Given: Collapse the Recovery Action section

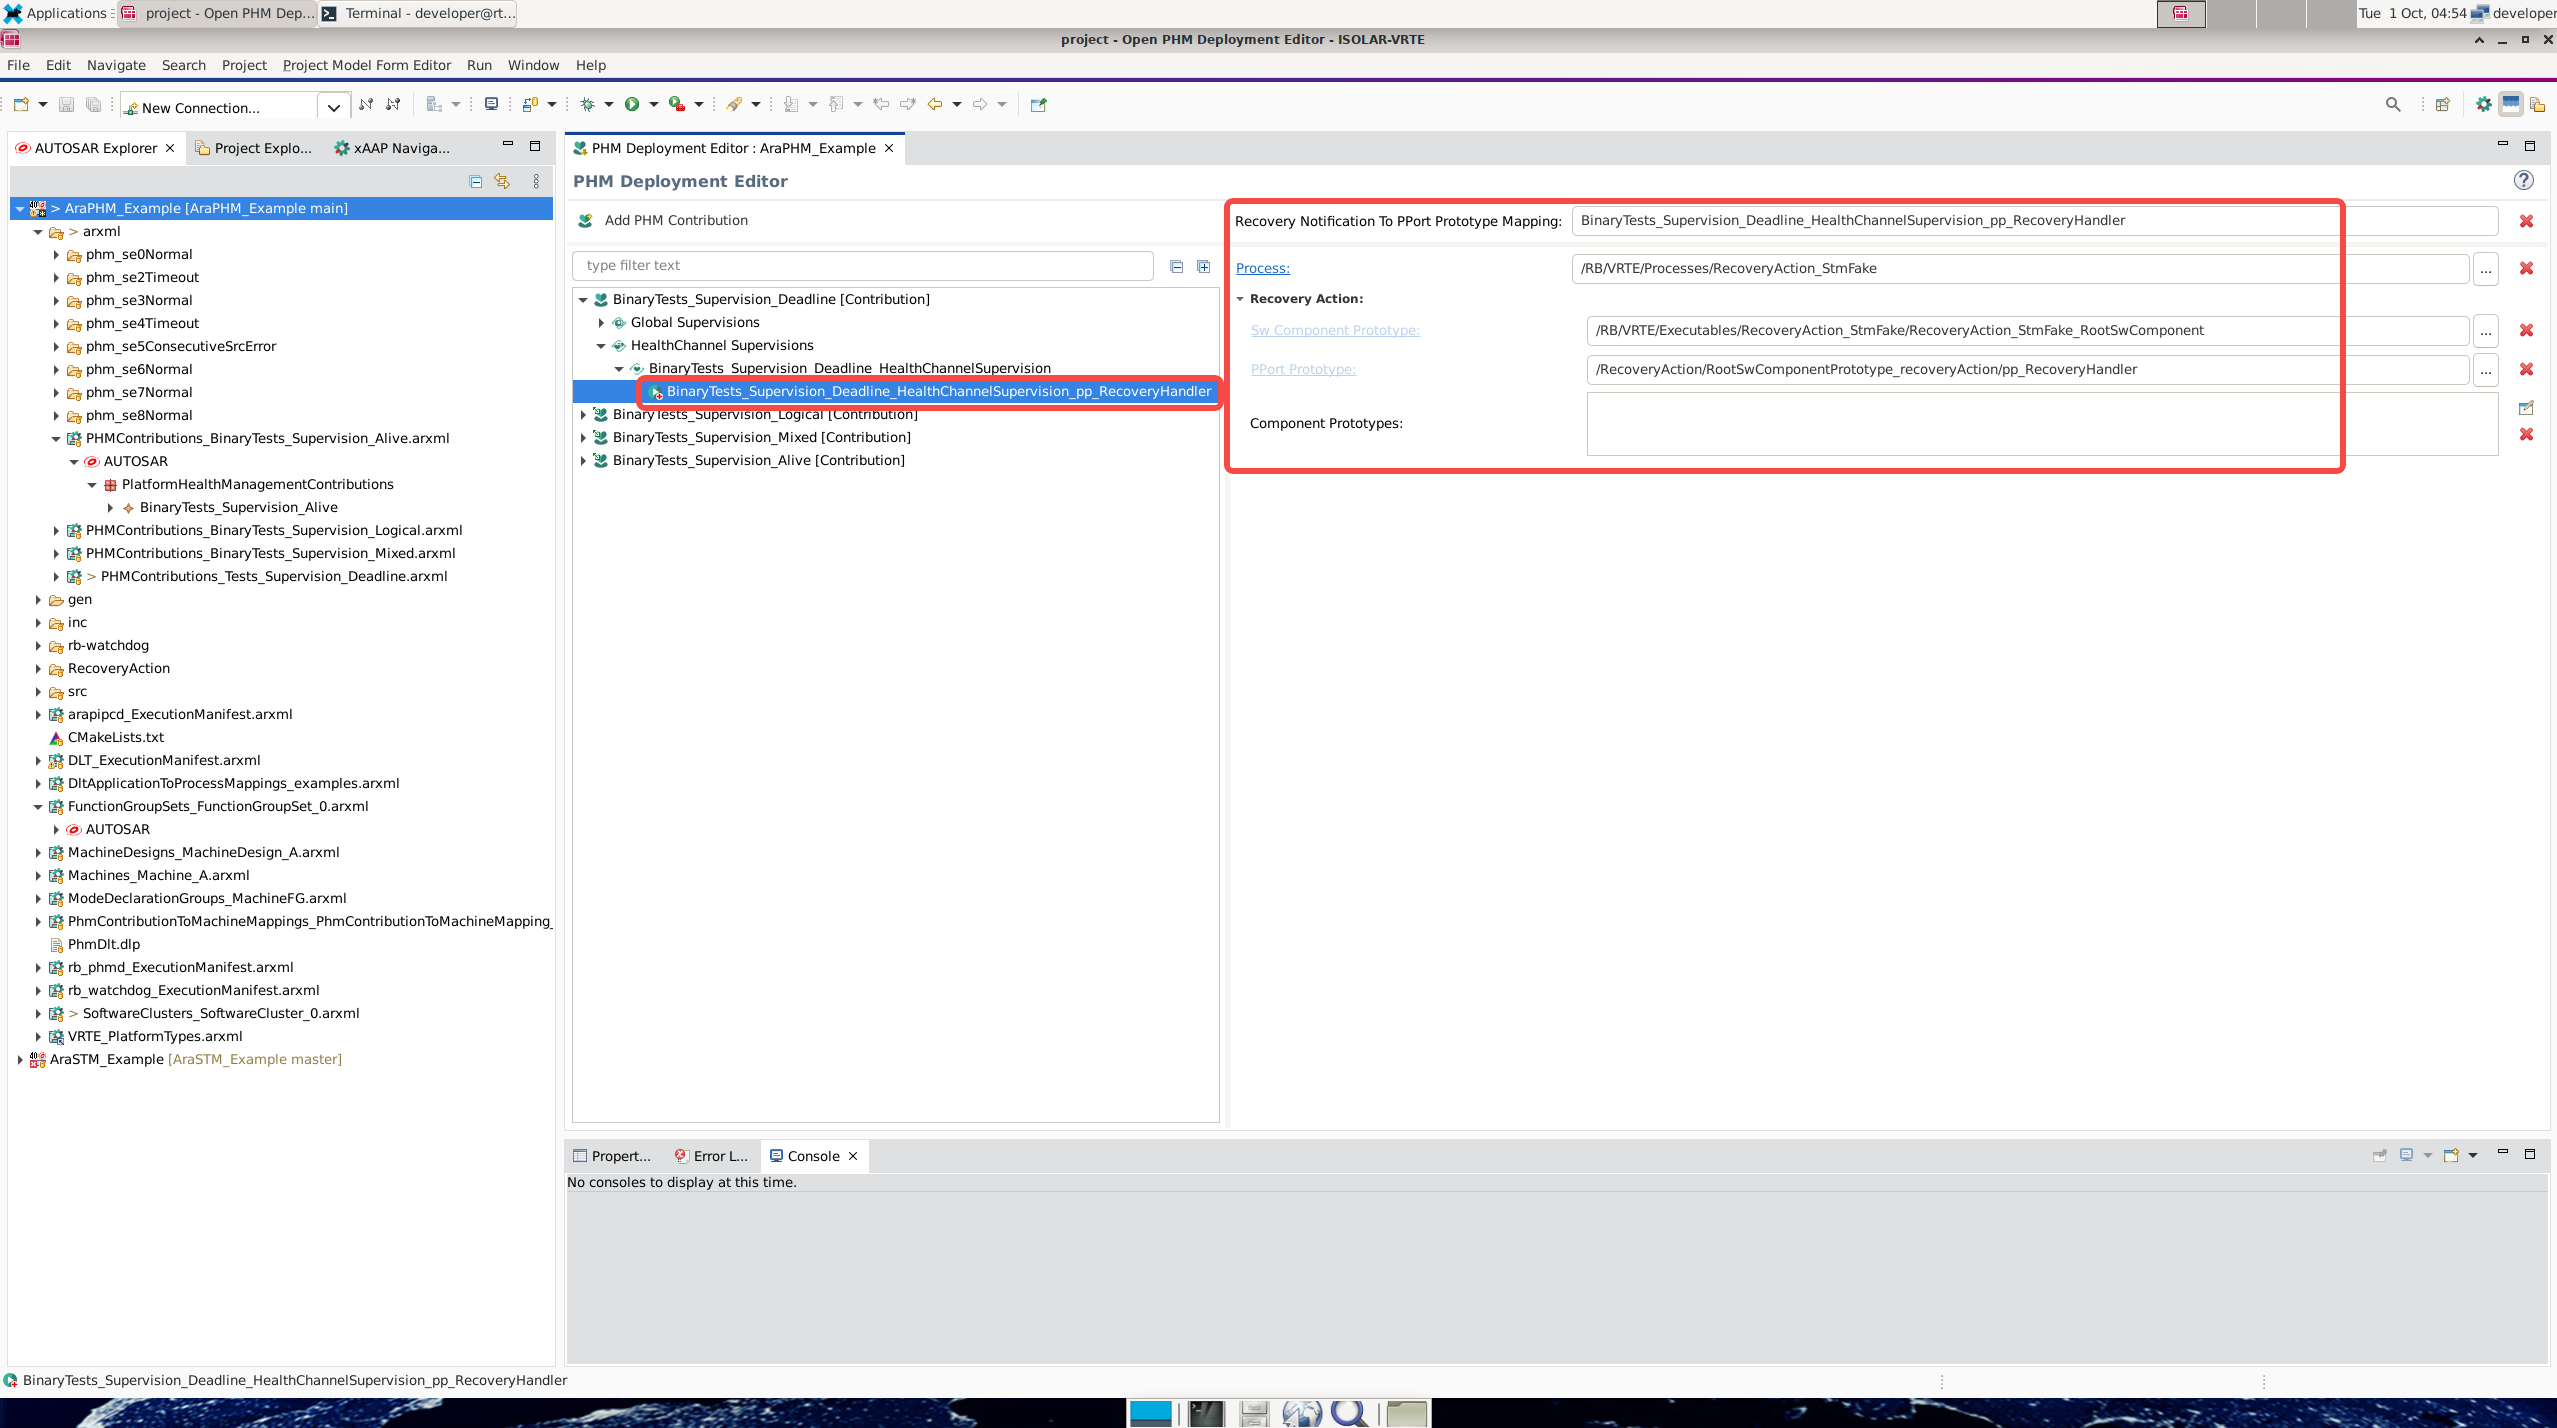Looking at the screenshot, I should [1240, 299].
